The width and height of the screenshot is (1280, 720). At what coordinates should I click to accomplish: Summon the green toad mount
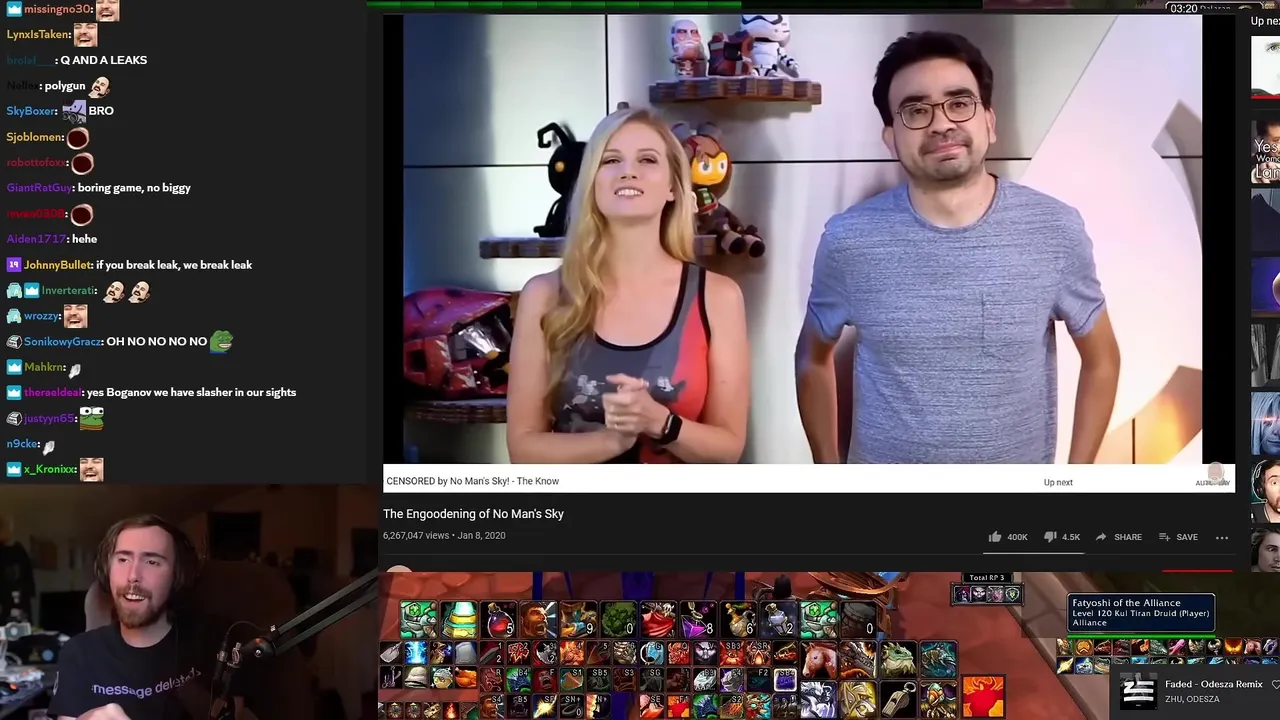coord(898,659)
